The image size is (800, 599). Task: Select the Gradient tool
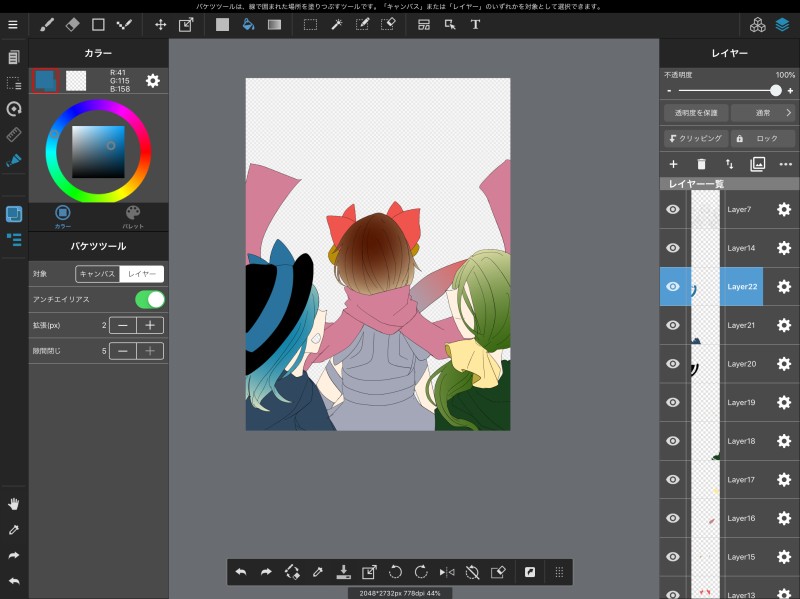point(273,24)
